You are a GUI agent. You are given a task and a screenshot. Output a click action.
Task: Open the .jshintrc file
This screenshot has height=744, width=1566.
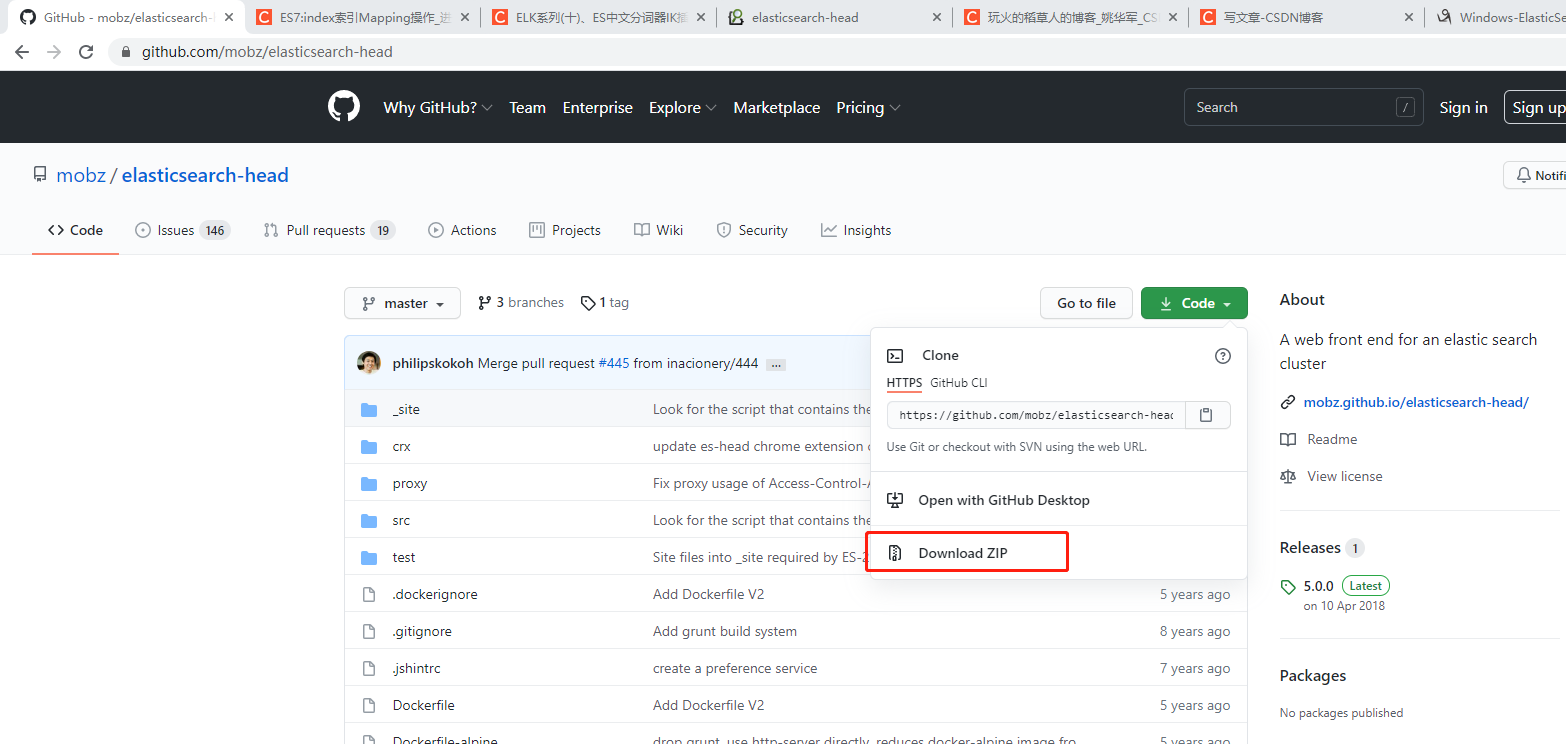click(x=416, y=668)
